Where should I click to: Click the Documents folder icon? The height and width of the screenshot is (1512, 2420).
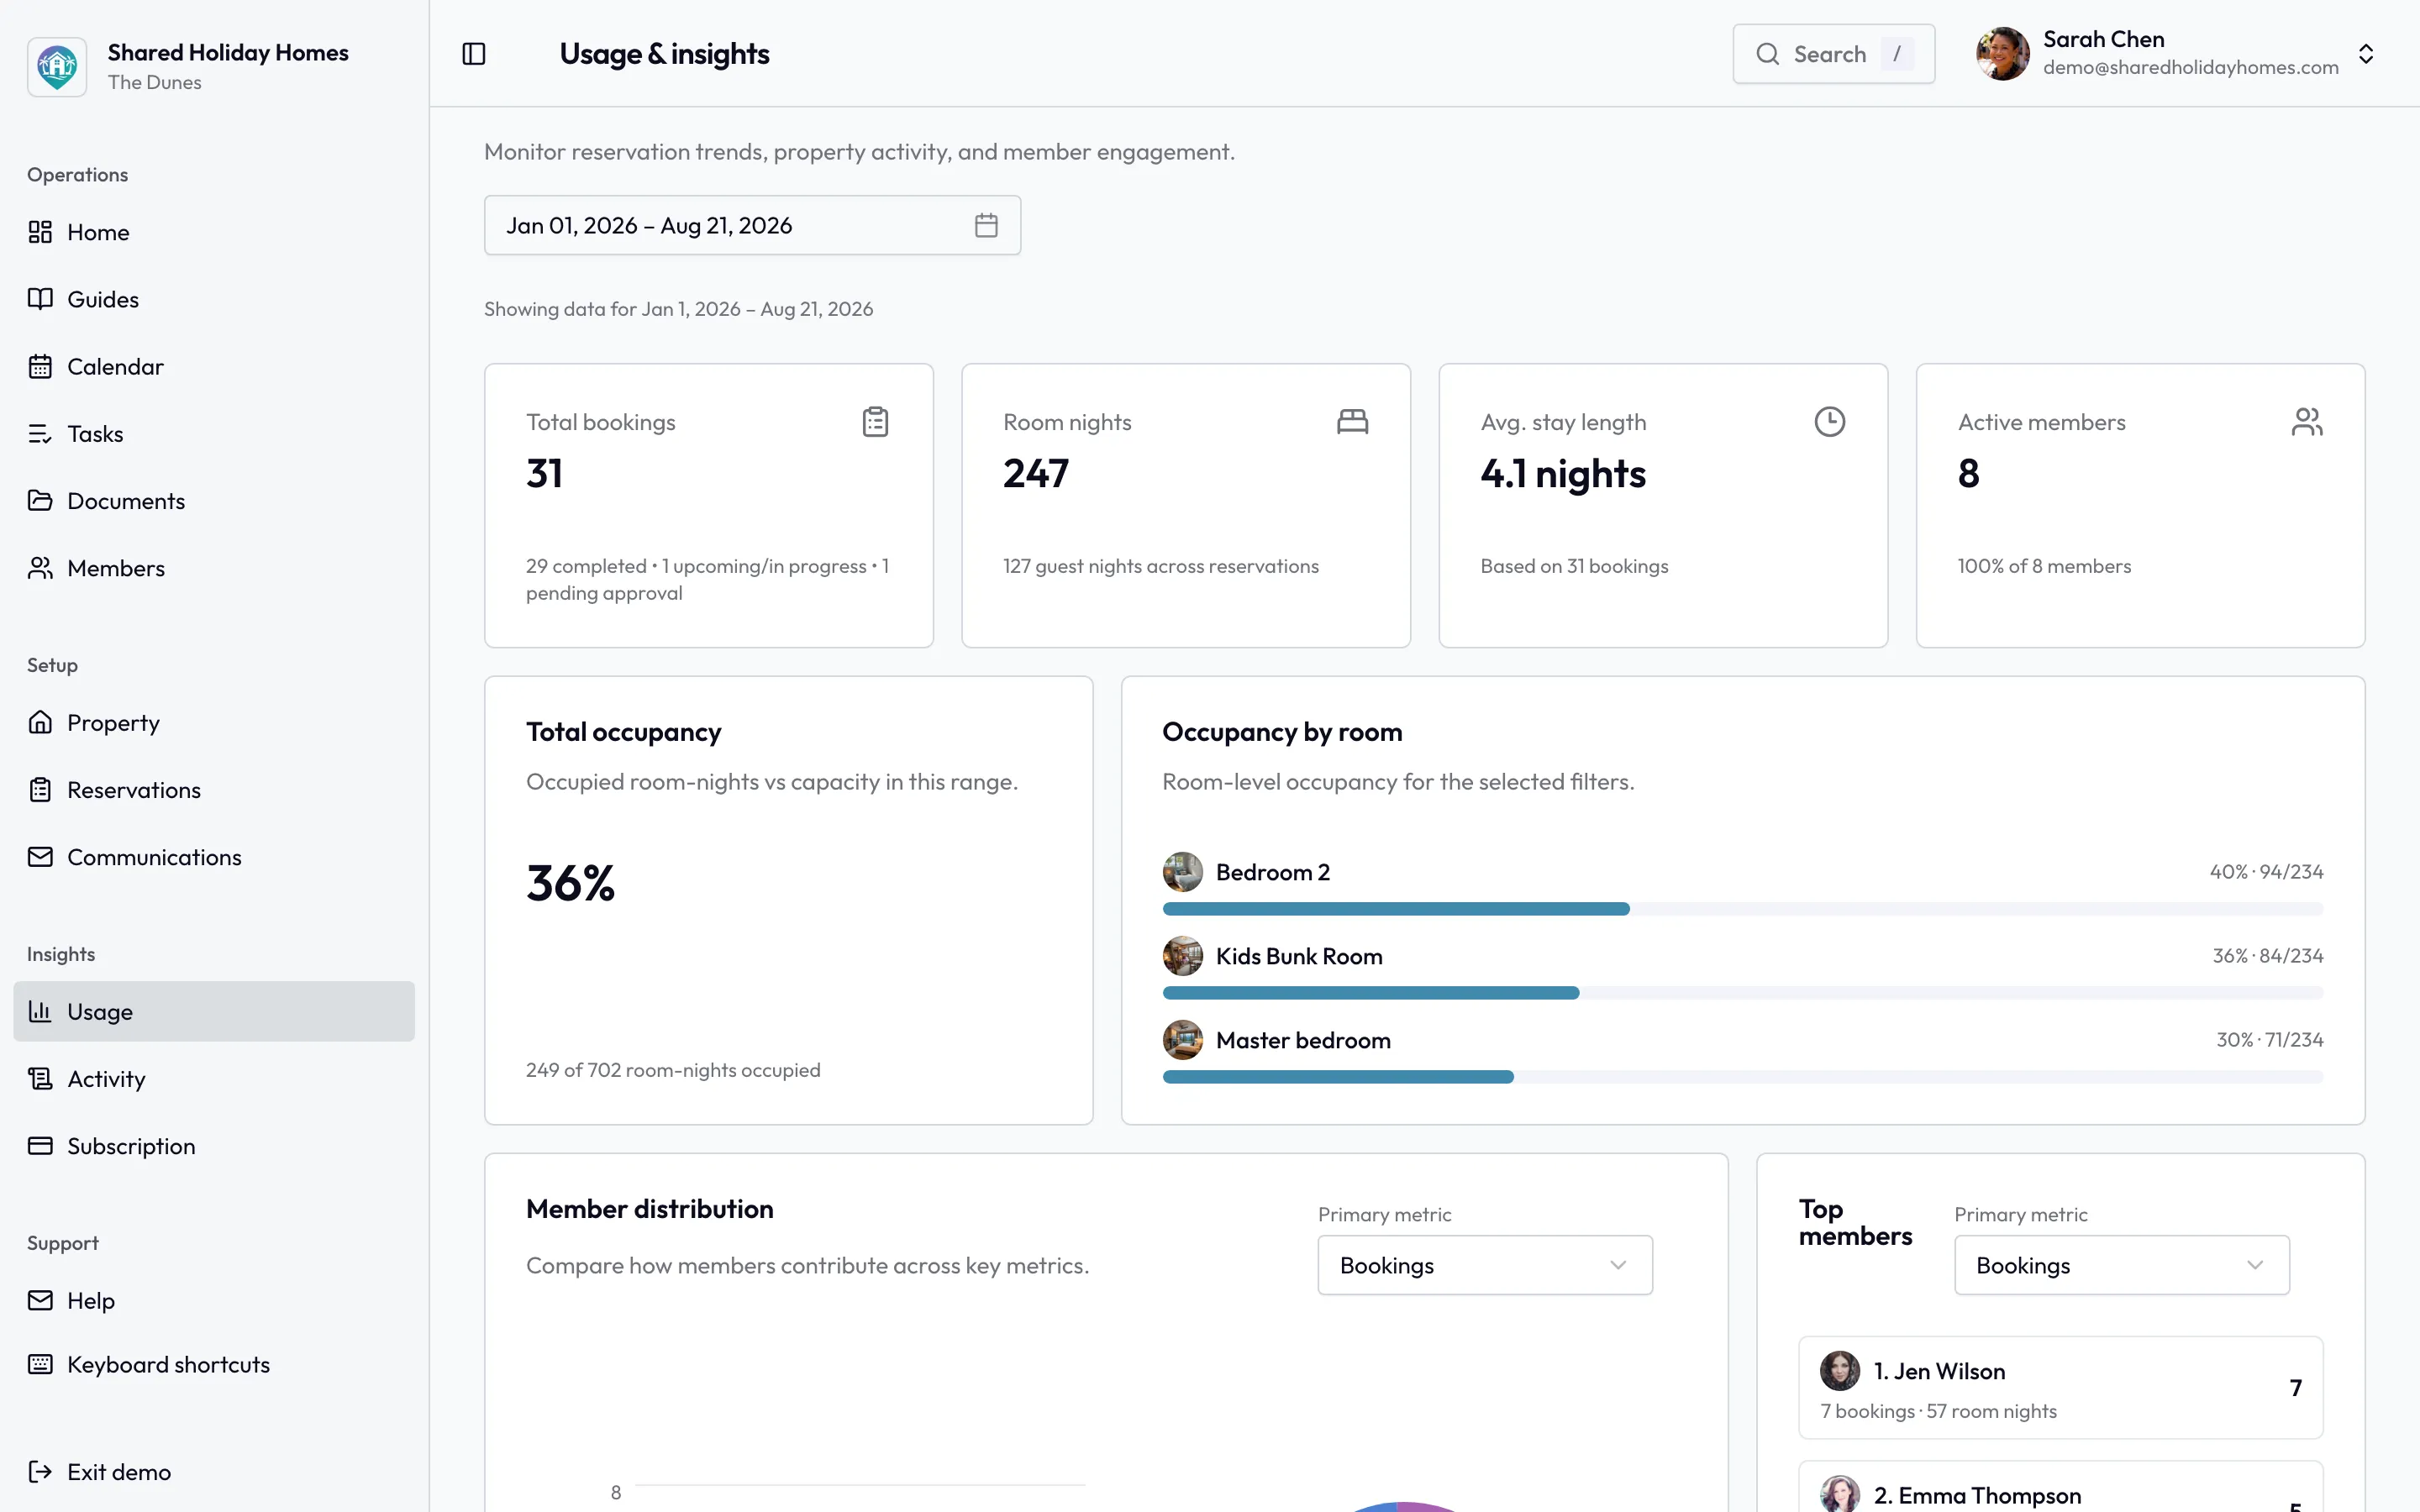40,500
